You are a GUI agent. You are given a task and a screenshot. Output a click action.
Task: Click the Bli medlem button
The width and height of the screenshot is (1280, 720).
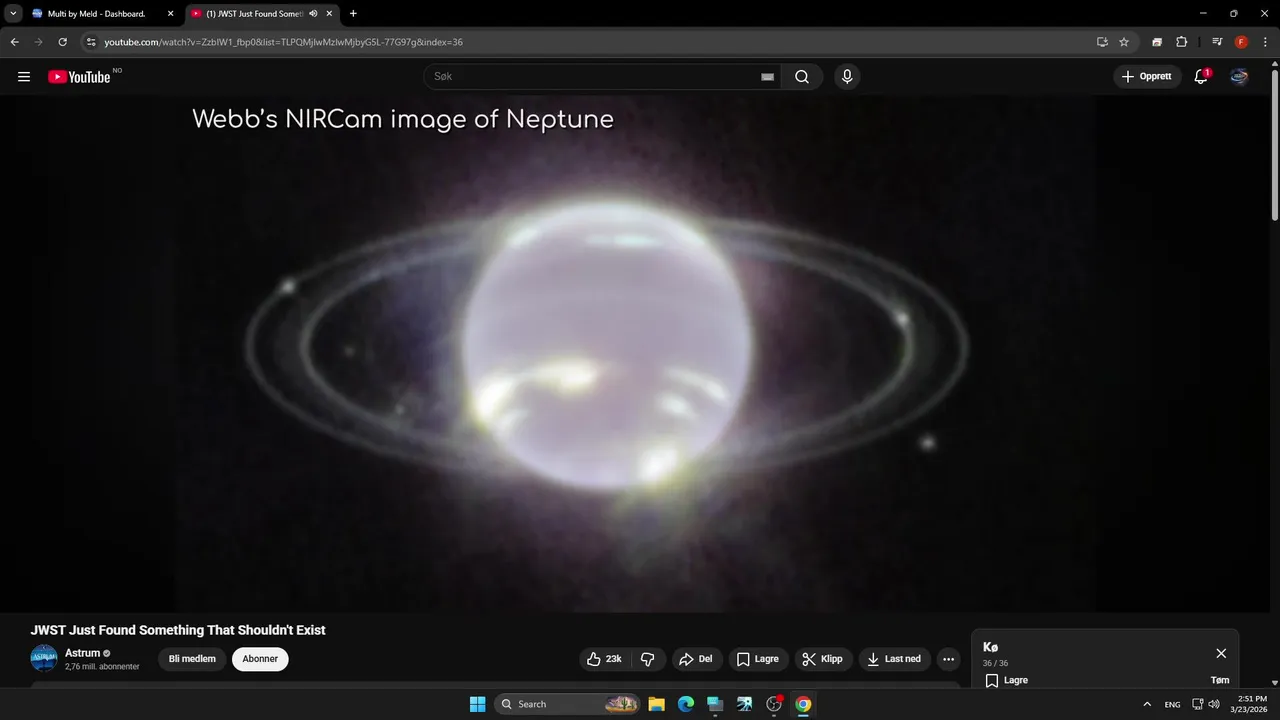click(192, 659)
